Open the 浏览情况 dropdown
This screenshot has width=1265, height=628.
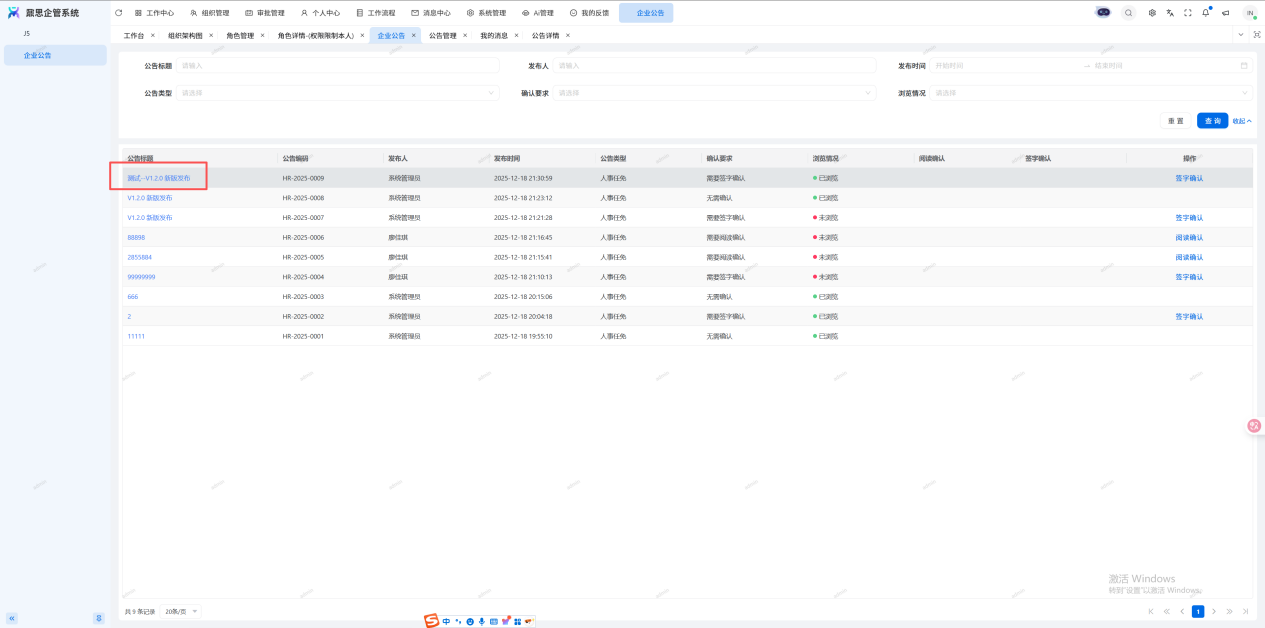click(1090, 93)
